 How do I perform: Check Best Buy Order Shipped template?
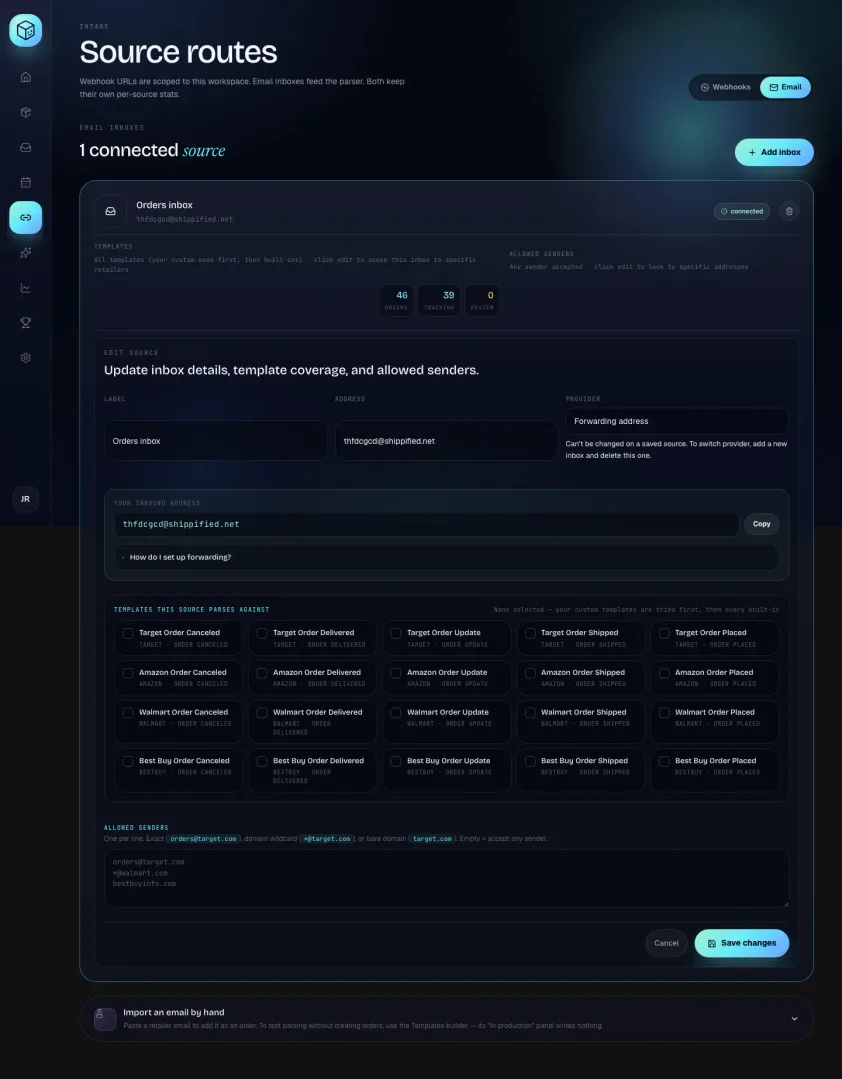[x=530, y=761]
